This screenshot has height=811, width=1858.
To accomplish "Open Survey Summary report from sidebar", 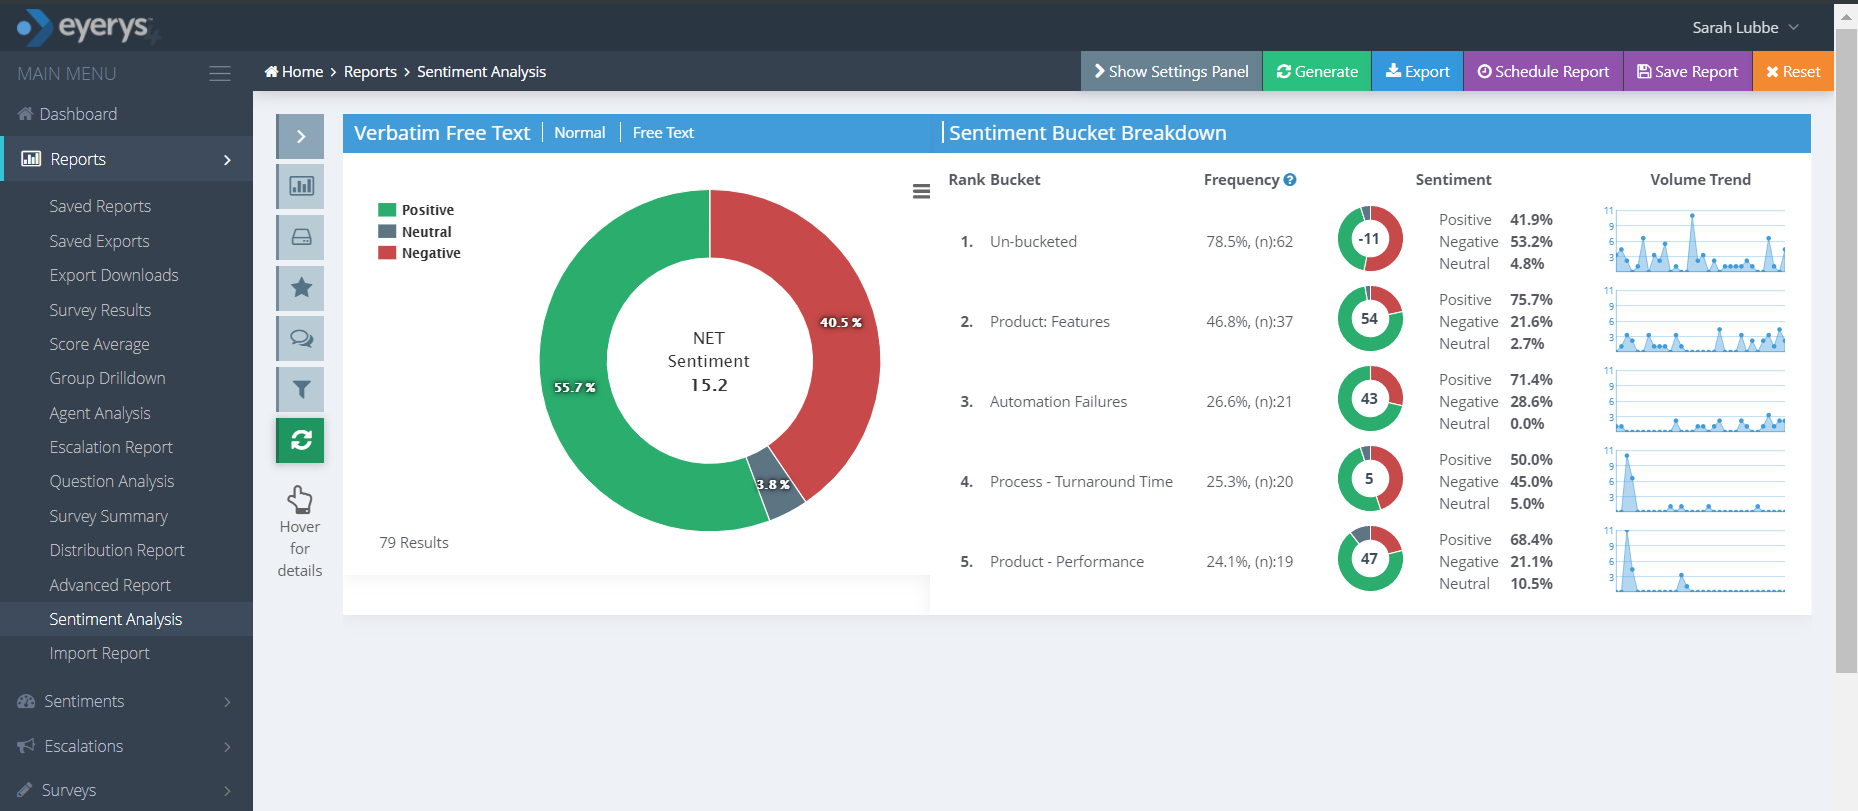I will click(x=109, y=516).
